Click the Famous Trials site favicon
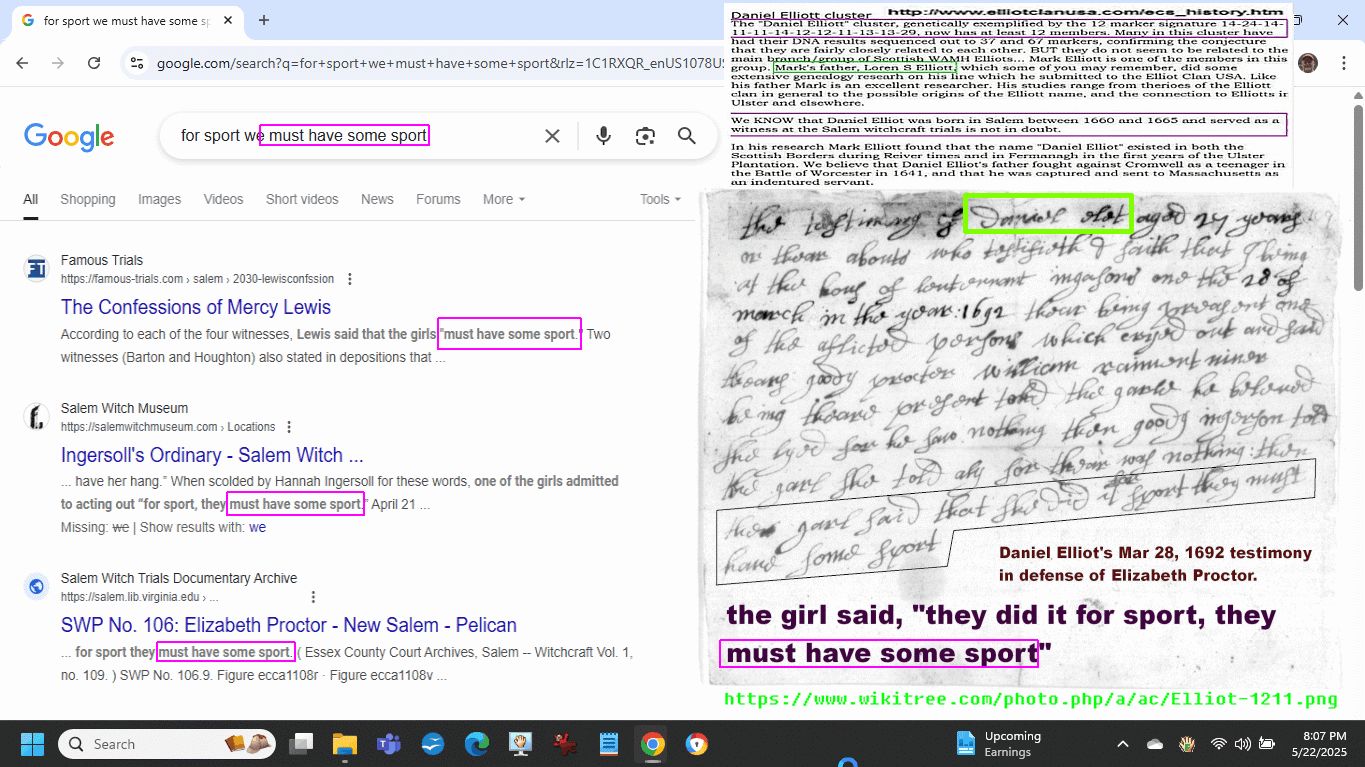The image size is (1365, 767). (36, 268)
